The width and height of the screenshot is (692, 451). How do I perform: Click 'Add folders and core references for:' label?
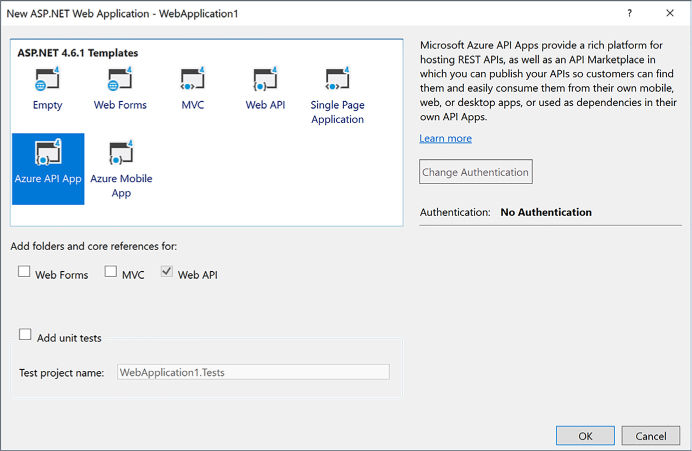[x=94, y=246]
